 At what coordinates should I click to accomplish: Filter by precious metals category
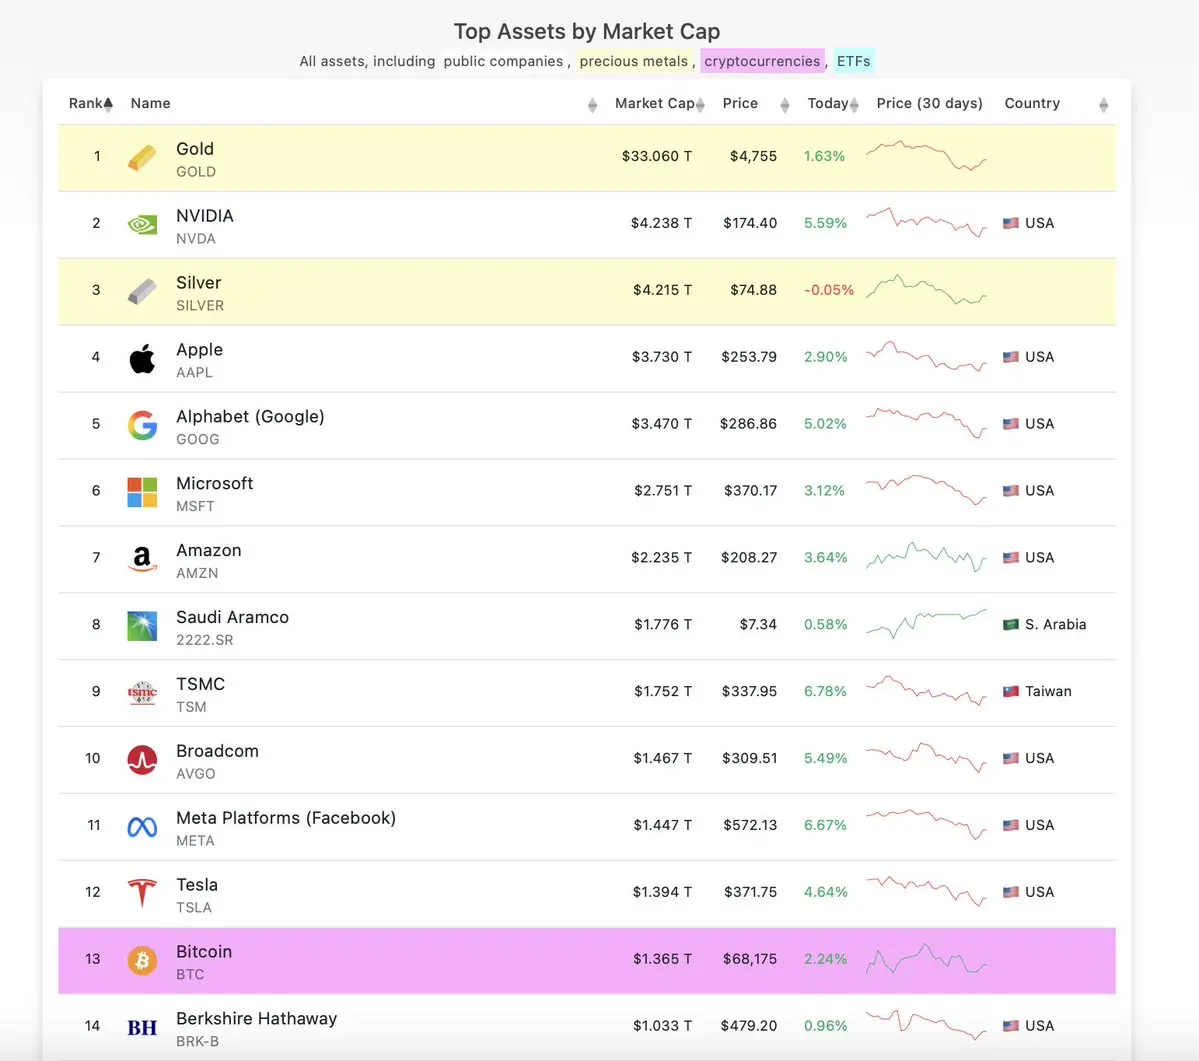tap(634, 62)
